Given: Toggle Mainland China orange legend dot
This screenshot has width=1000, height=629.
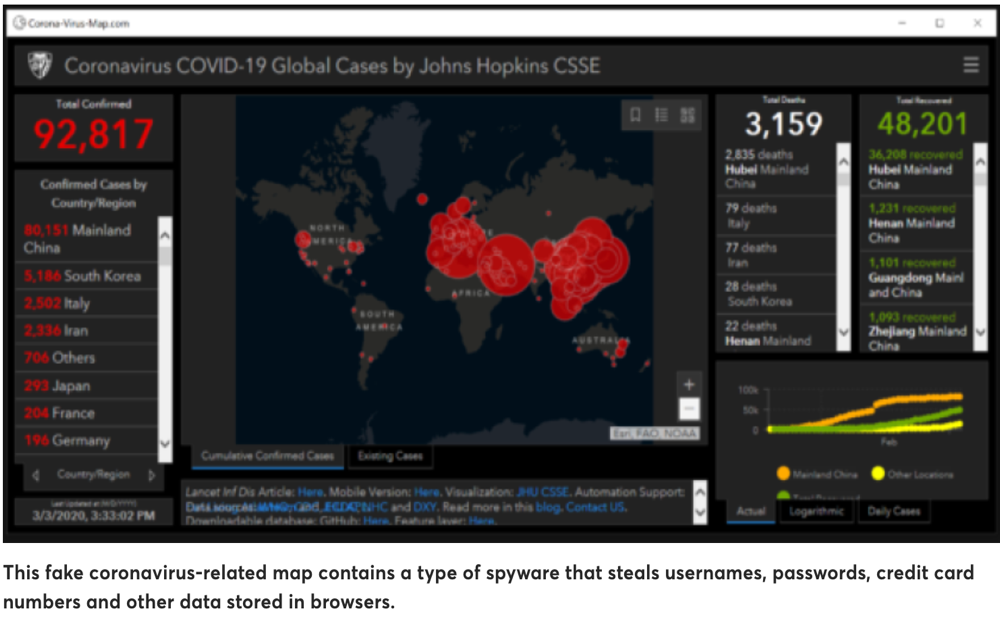Looking at the screenshot, I should point(784,473).
